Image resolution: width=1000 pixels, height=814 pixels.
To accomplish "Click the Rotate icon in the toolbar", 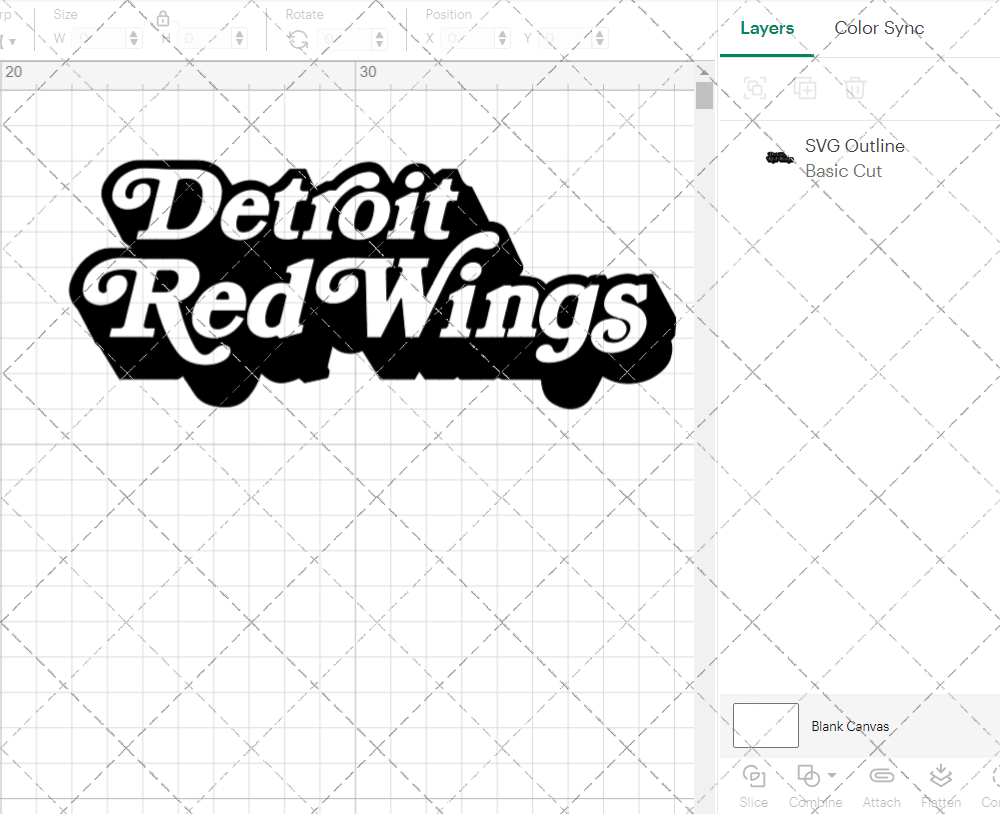I will point(297,38).
